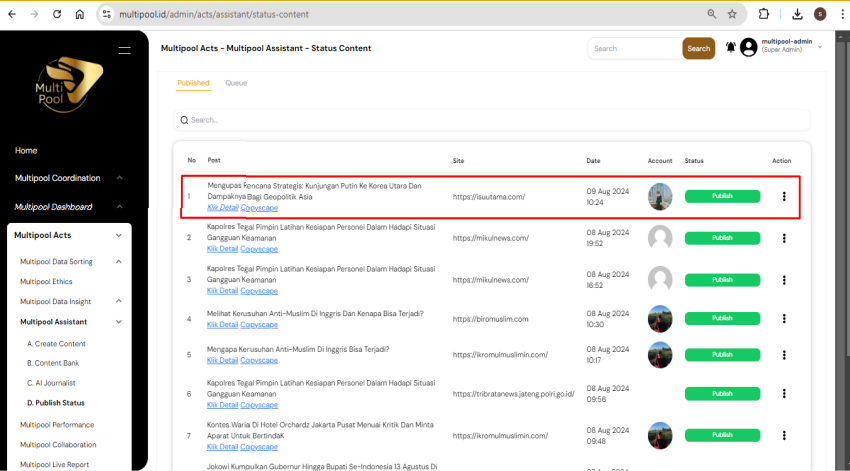
Task: Click the Date column header
Action: click(593, 160)
